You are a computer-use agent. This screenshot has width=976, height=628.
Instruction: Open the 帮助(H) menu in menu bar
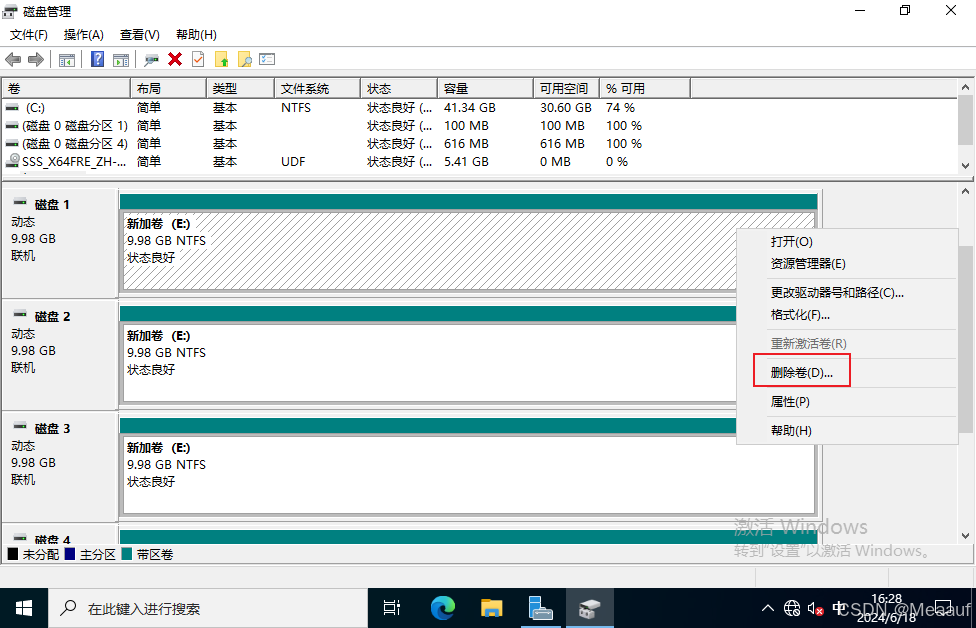click(196, 35)
